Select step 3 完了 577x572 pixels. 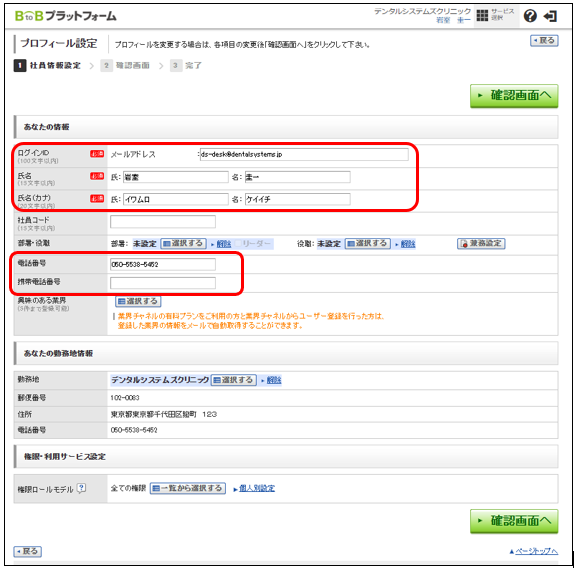(x=186, y=66)
